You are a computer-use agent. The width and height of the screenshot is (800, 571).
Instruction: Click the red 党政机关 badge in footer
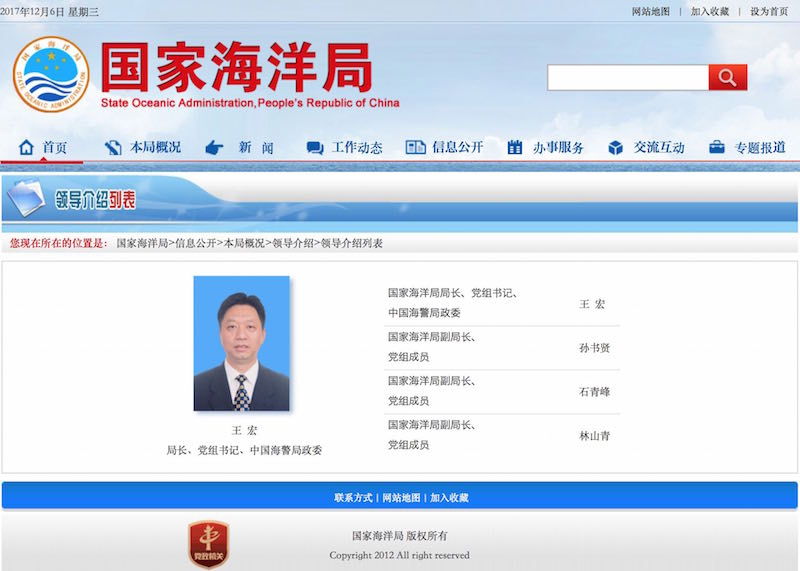208,544
